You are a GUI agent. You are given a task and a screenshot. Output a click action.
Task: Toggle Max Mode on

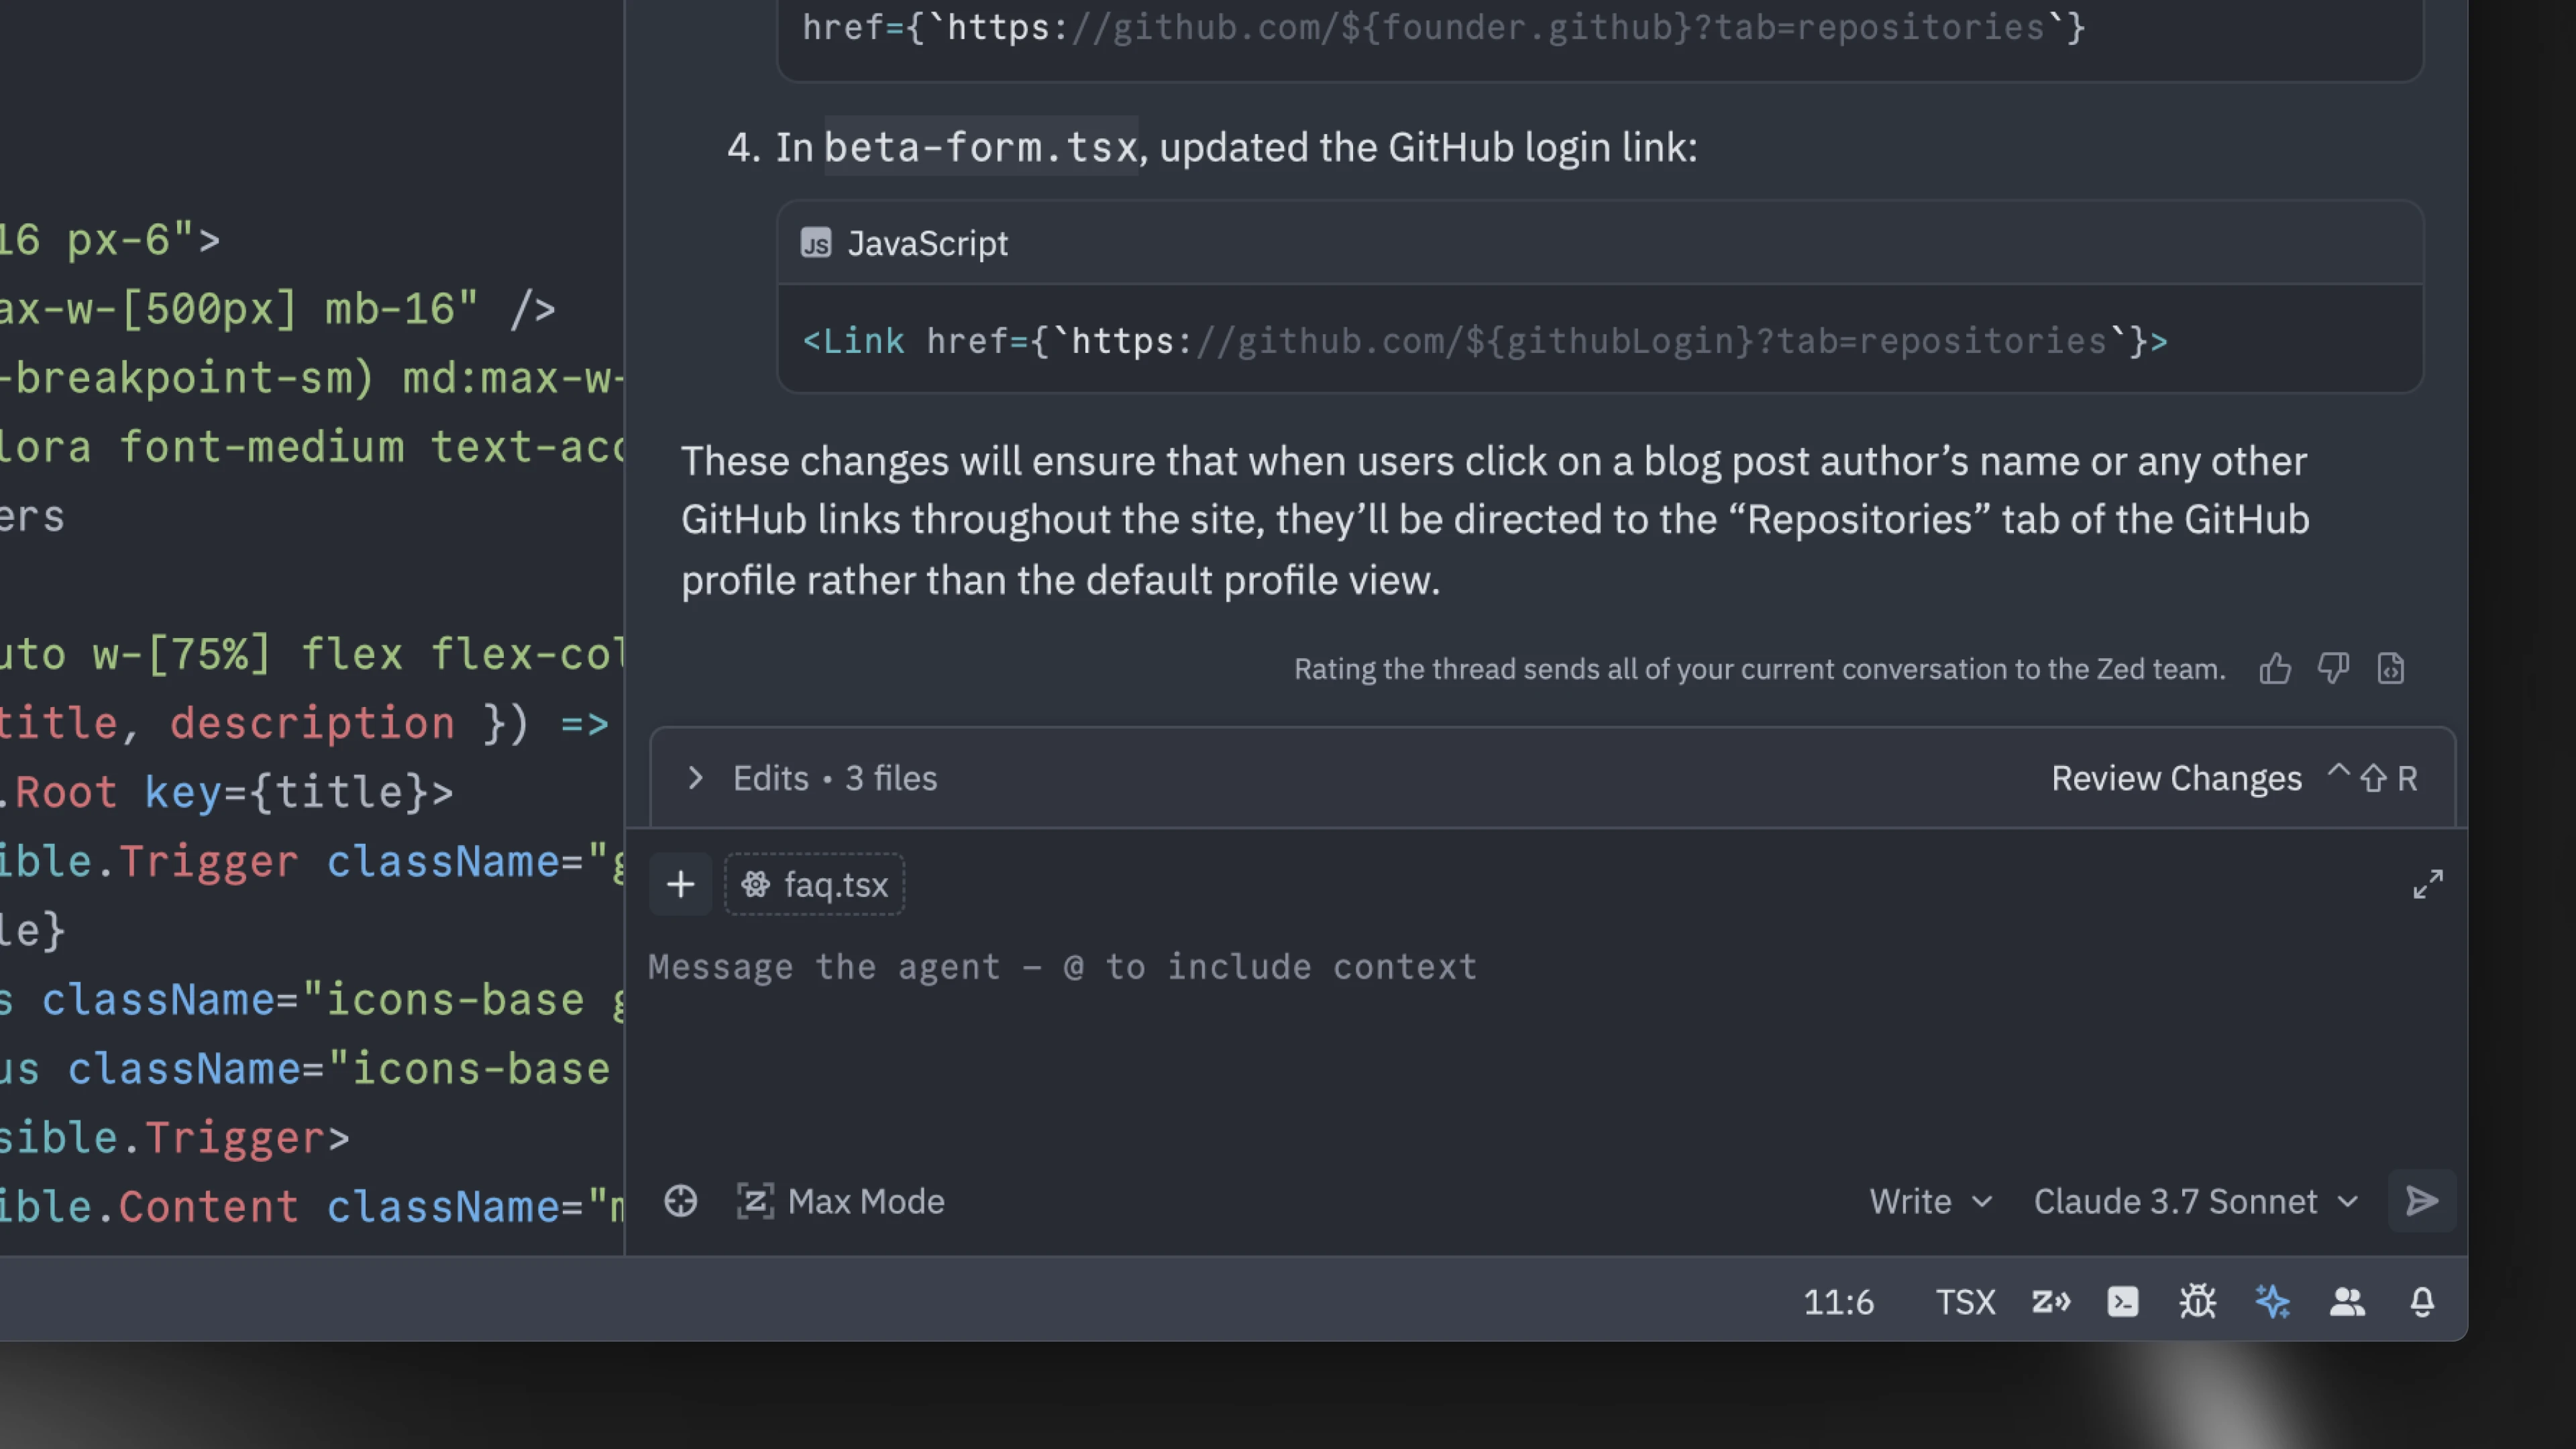click(841, 1201)
